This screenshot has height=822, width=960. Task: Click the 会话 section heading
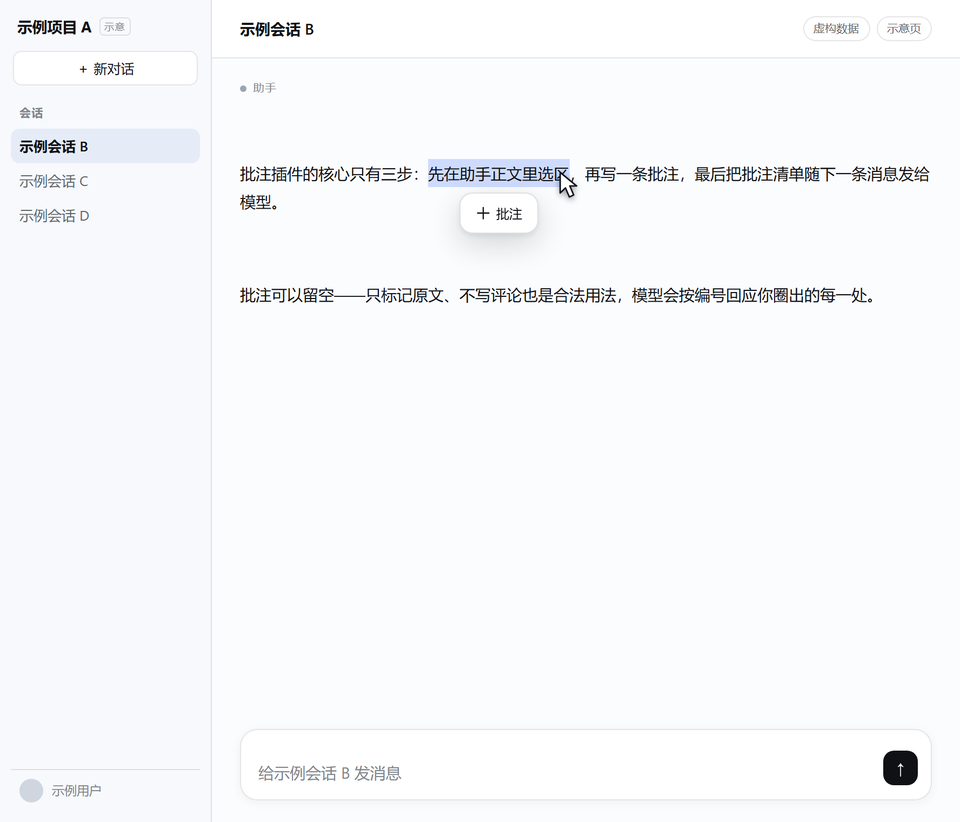point(31,113)
